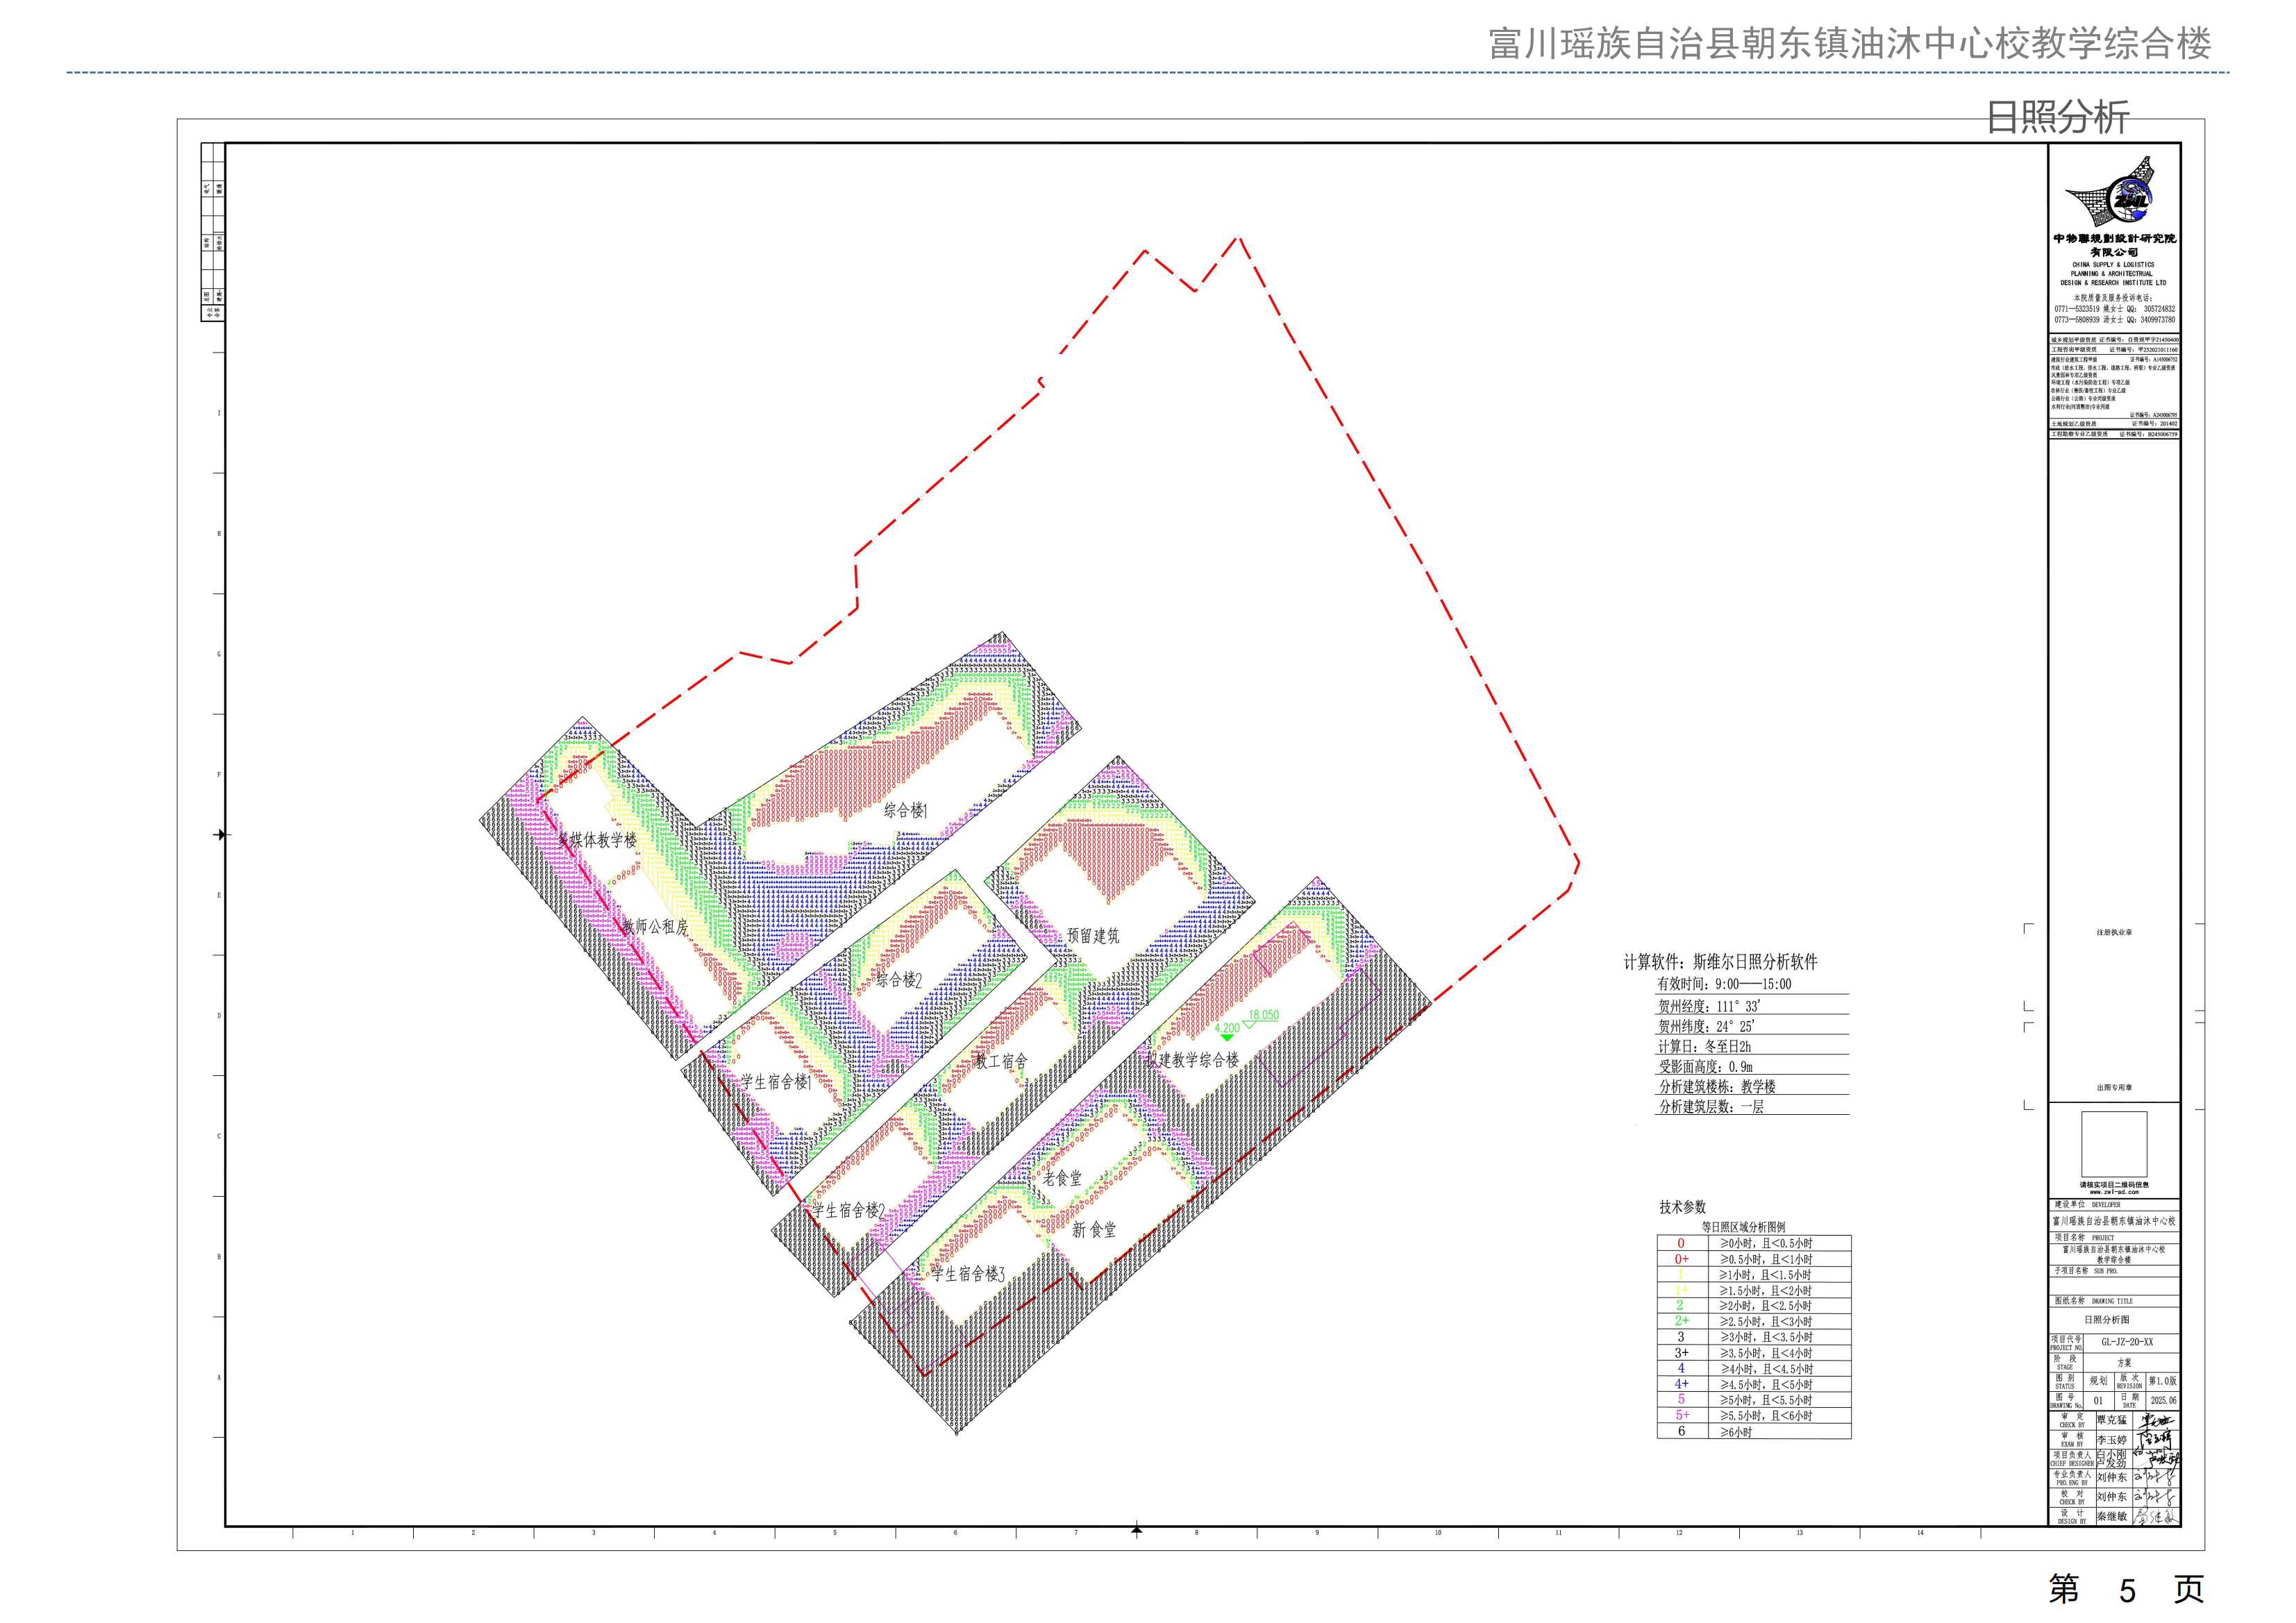Click the 计算日 冬至日2h parameter line

coord(1705,1046)
